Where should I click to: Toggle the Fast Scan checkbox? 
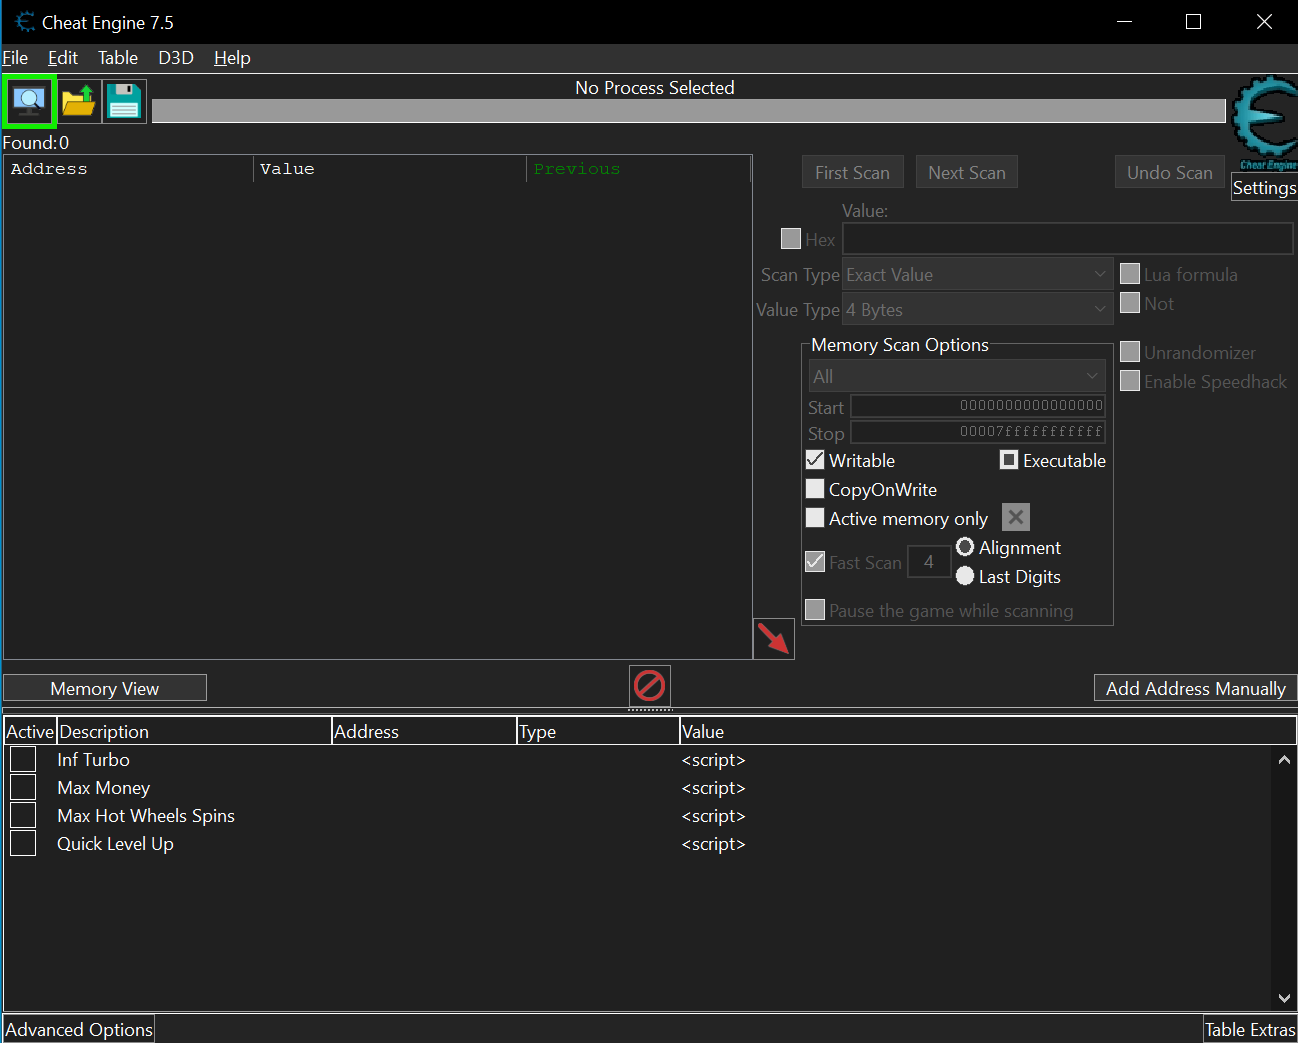(x=815, y=561)
